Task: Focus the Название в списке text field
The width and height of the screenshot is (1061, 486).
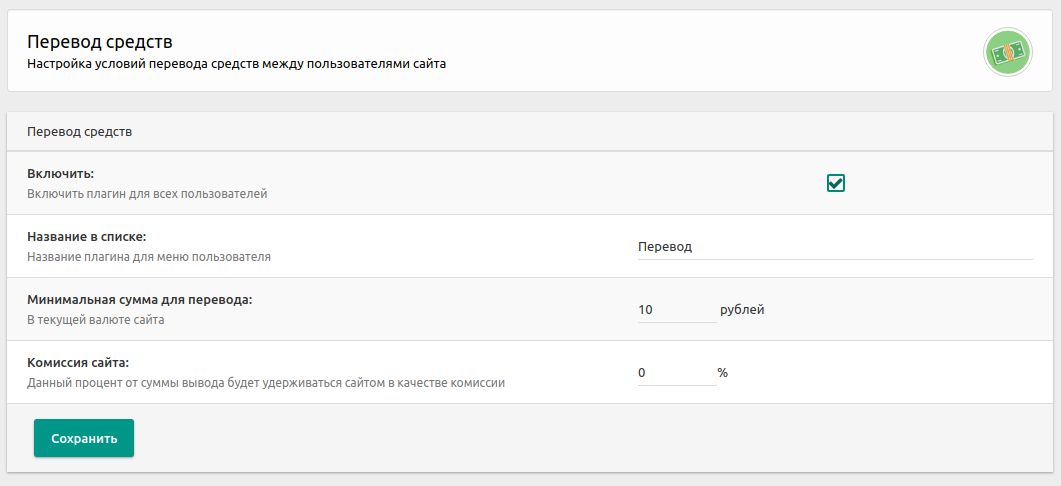Action: (x=834, y=247)
